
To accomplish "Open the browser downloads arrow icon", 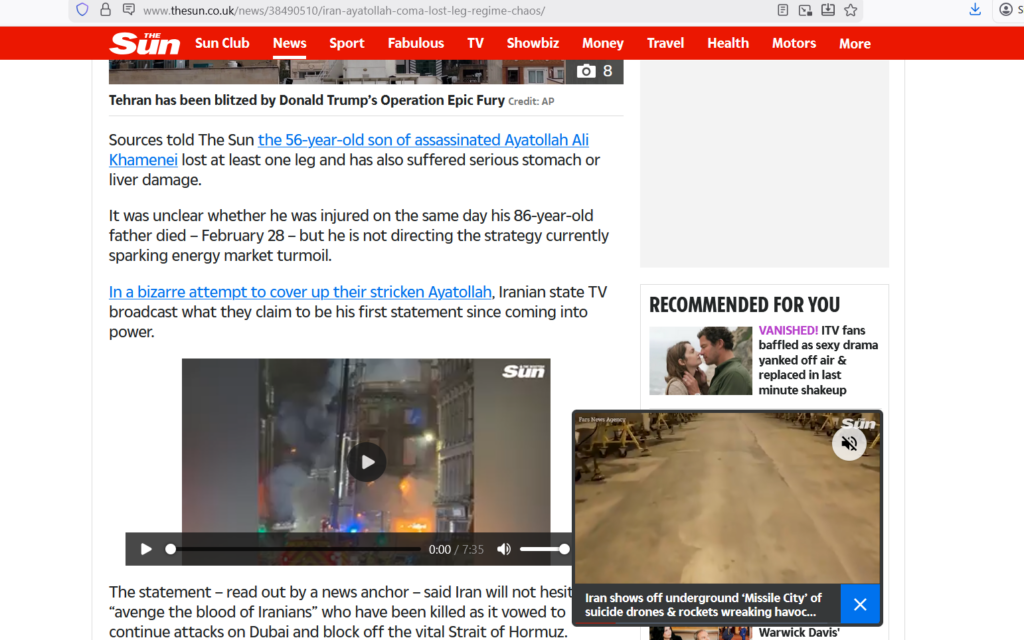I will coord(975,10).
